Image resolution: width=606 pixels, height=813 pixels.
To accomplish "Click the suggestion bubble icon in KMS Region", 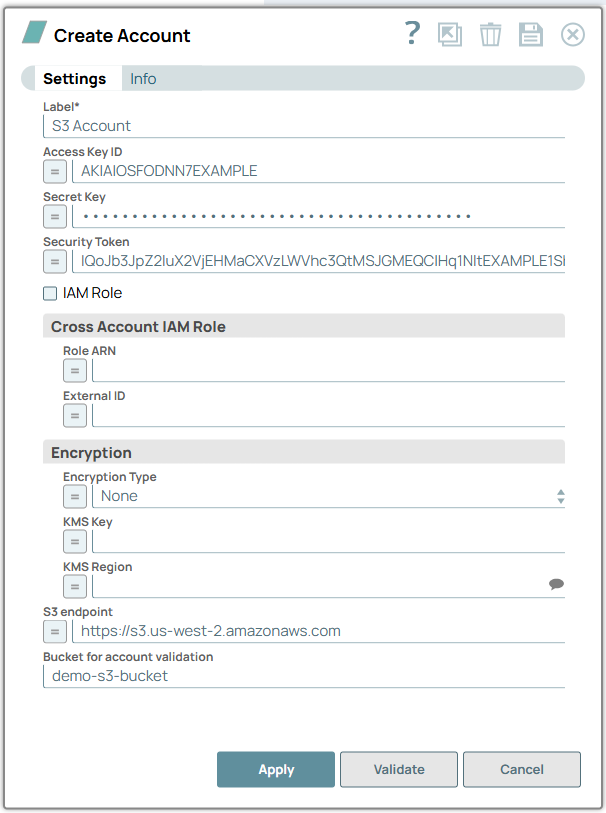I will 557,585.
